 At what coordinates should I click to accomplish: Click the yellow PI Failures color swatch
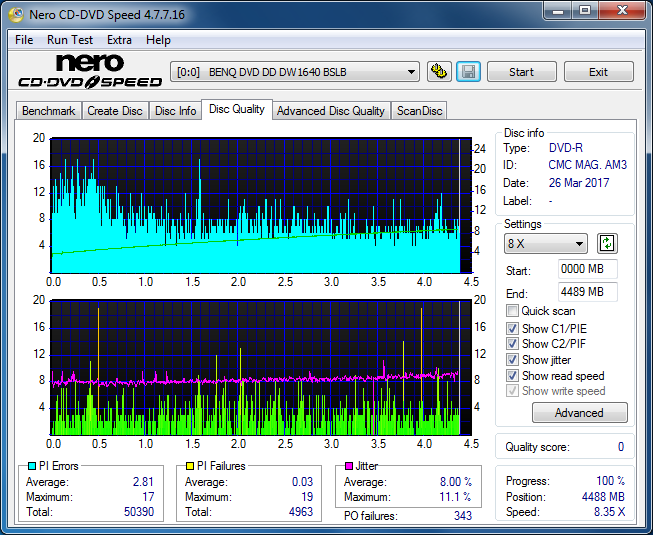coord(190,466)
